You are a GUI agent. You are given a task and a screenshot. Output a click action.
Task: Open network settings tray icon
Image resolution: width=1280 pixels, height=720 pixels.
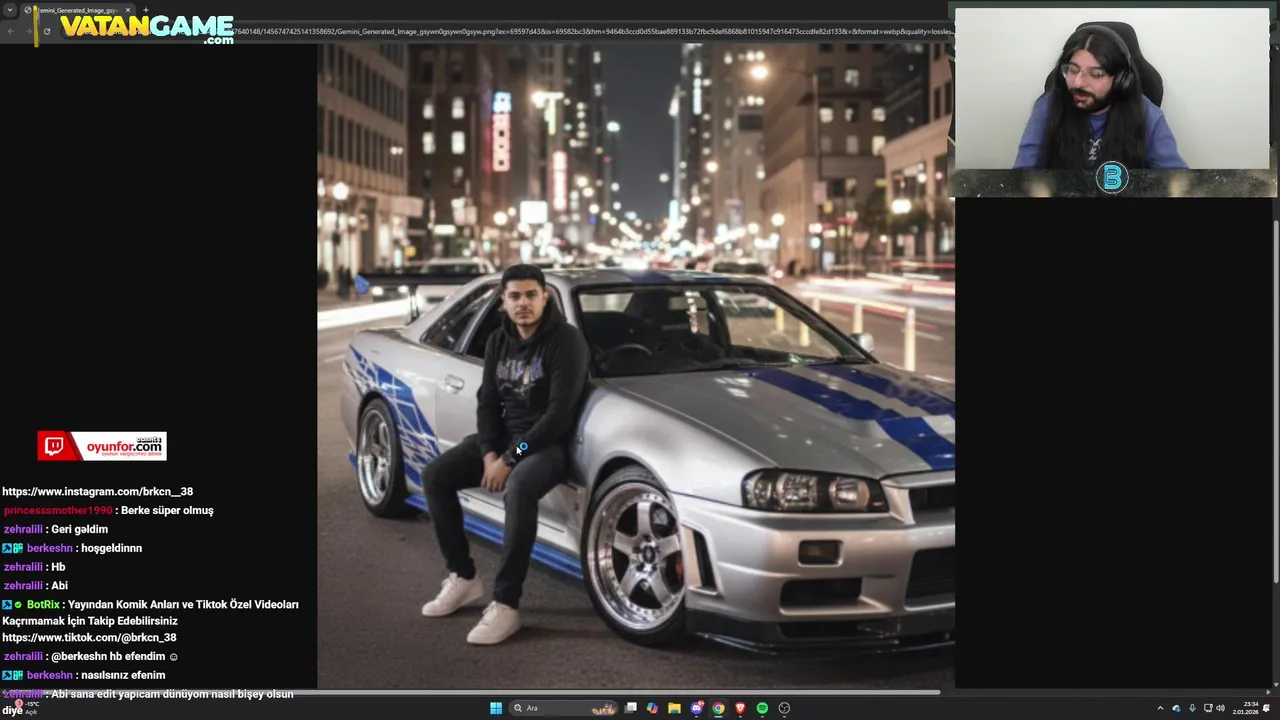tap(1208, 708)
